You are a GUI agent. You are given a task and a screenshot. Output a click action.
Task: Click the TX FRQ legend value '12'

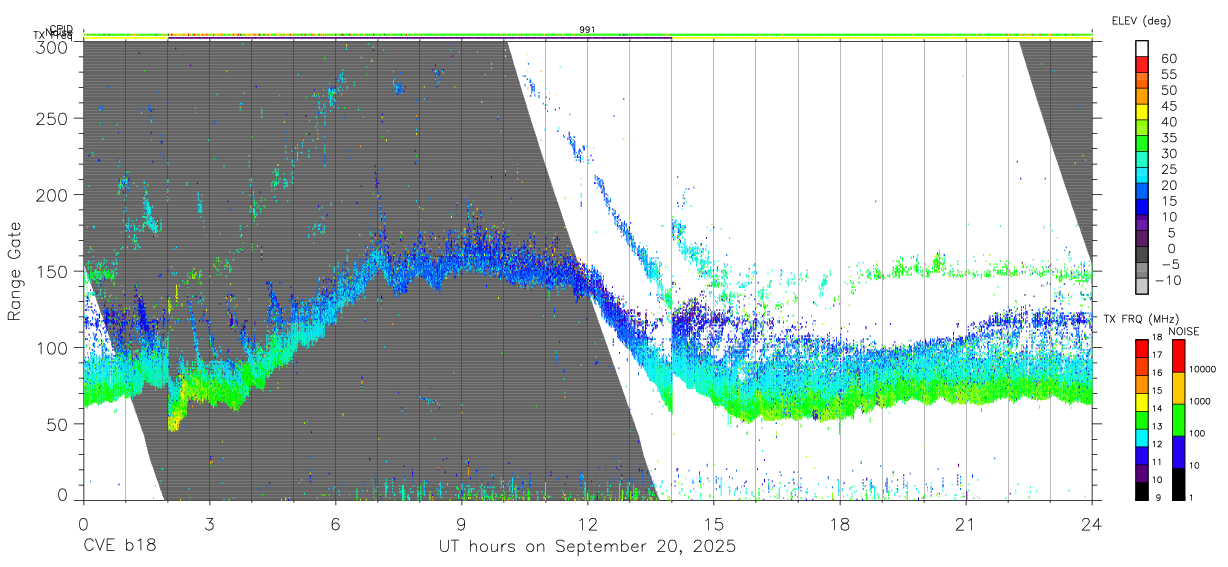(x=1156, y=444)
